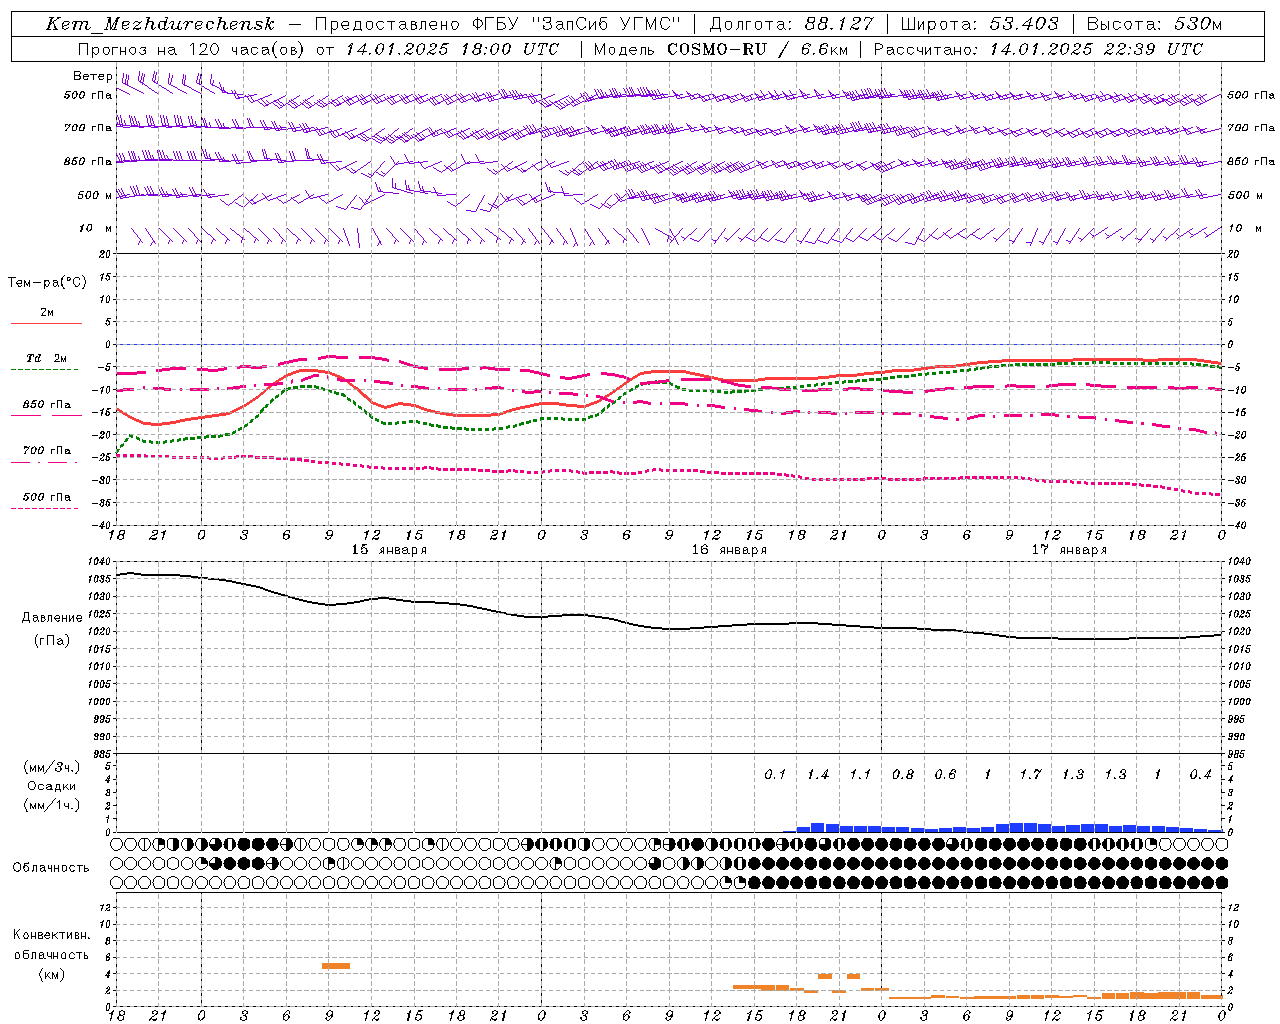Click the forecast start 14.01.2025 18:00 UTC
Screen dimensions: 1280x1024
click(x=452, y=48)
